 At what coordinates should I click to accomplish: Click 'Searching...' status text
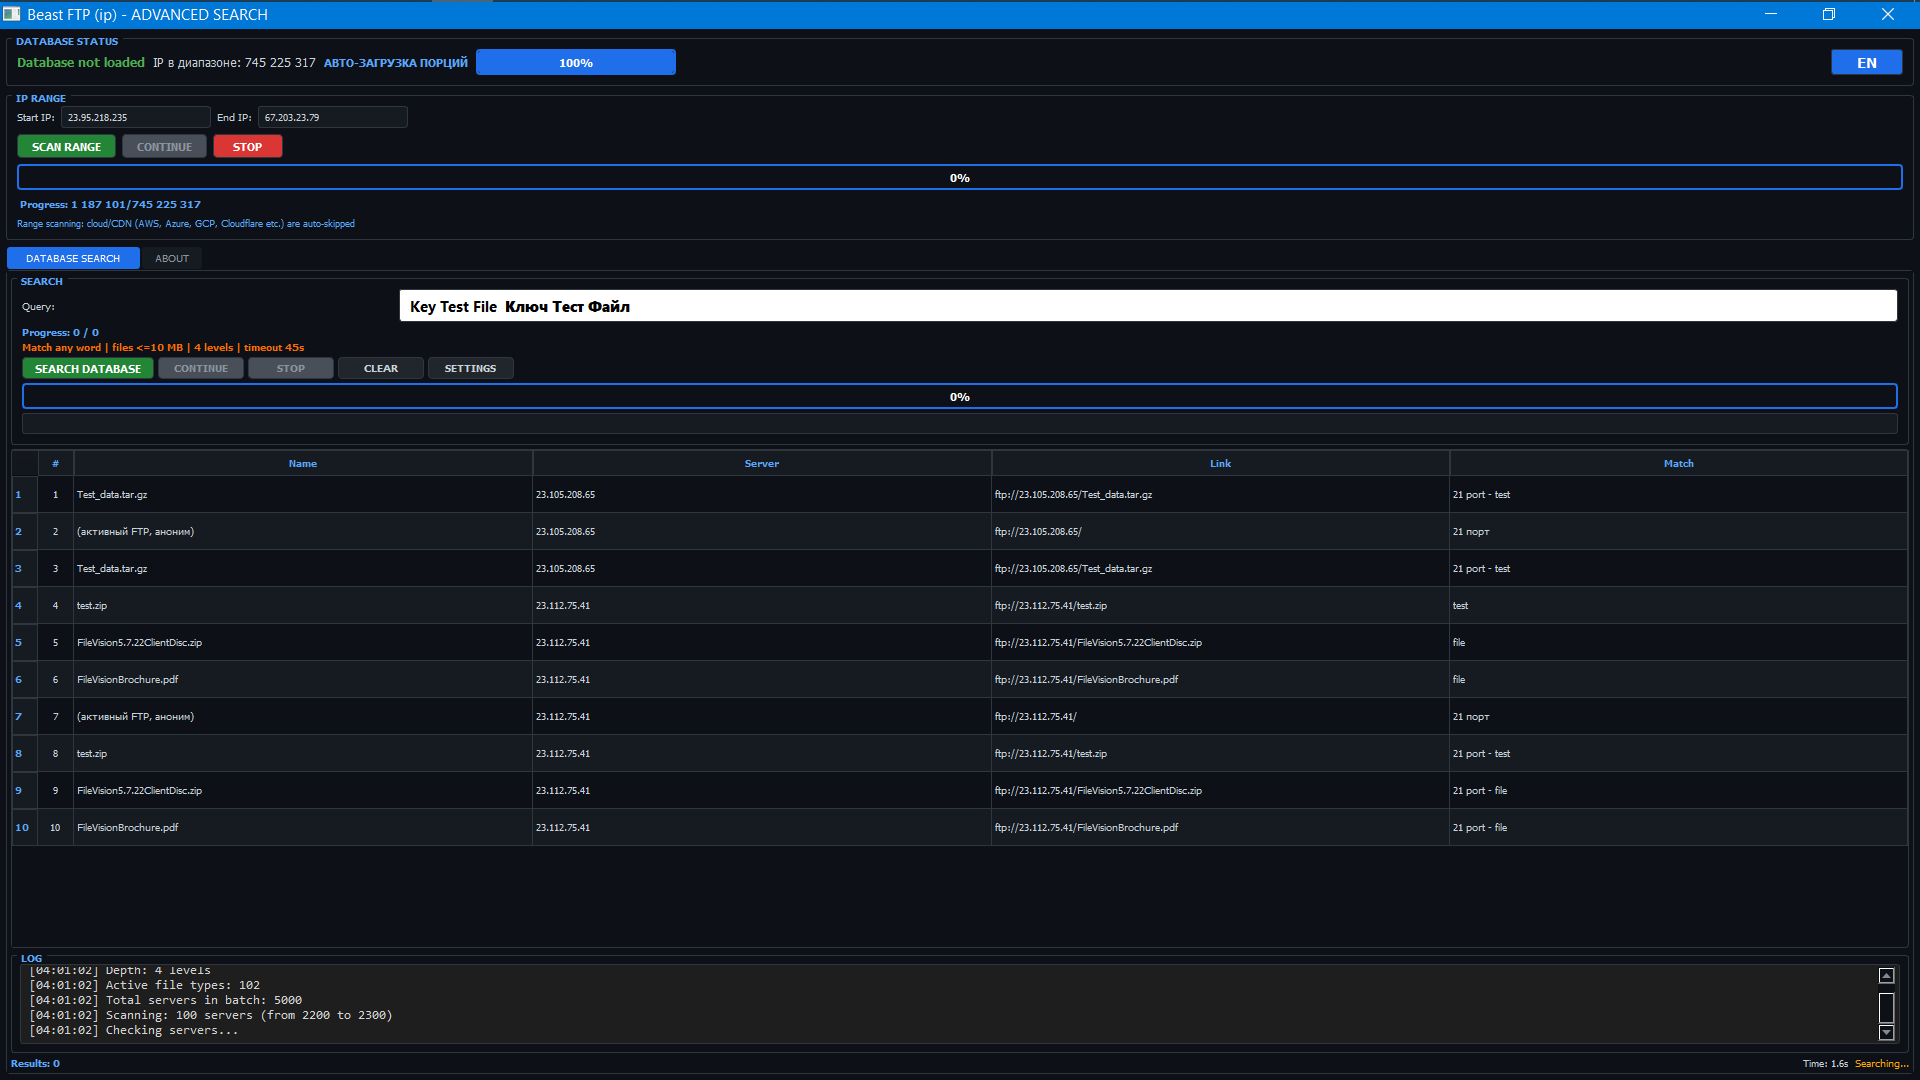1881,1063
